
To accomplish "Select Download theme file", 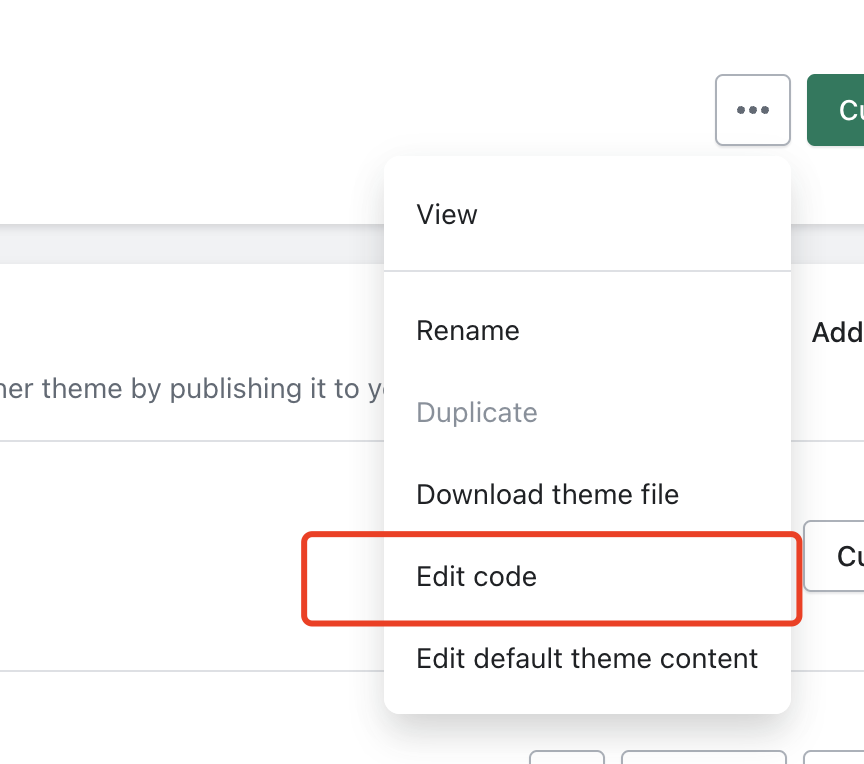I will coord(547,494).
